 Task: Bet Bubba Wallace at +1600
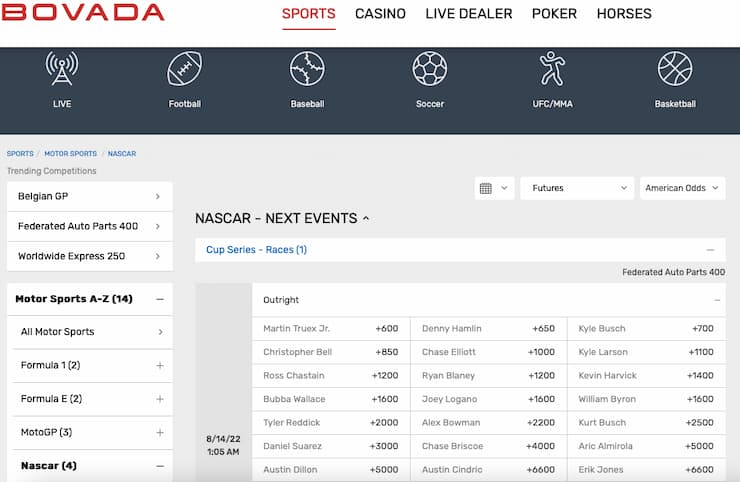pos(331,399)
